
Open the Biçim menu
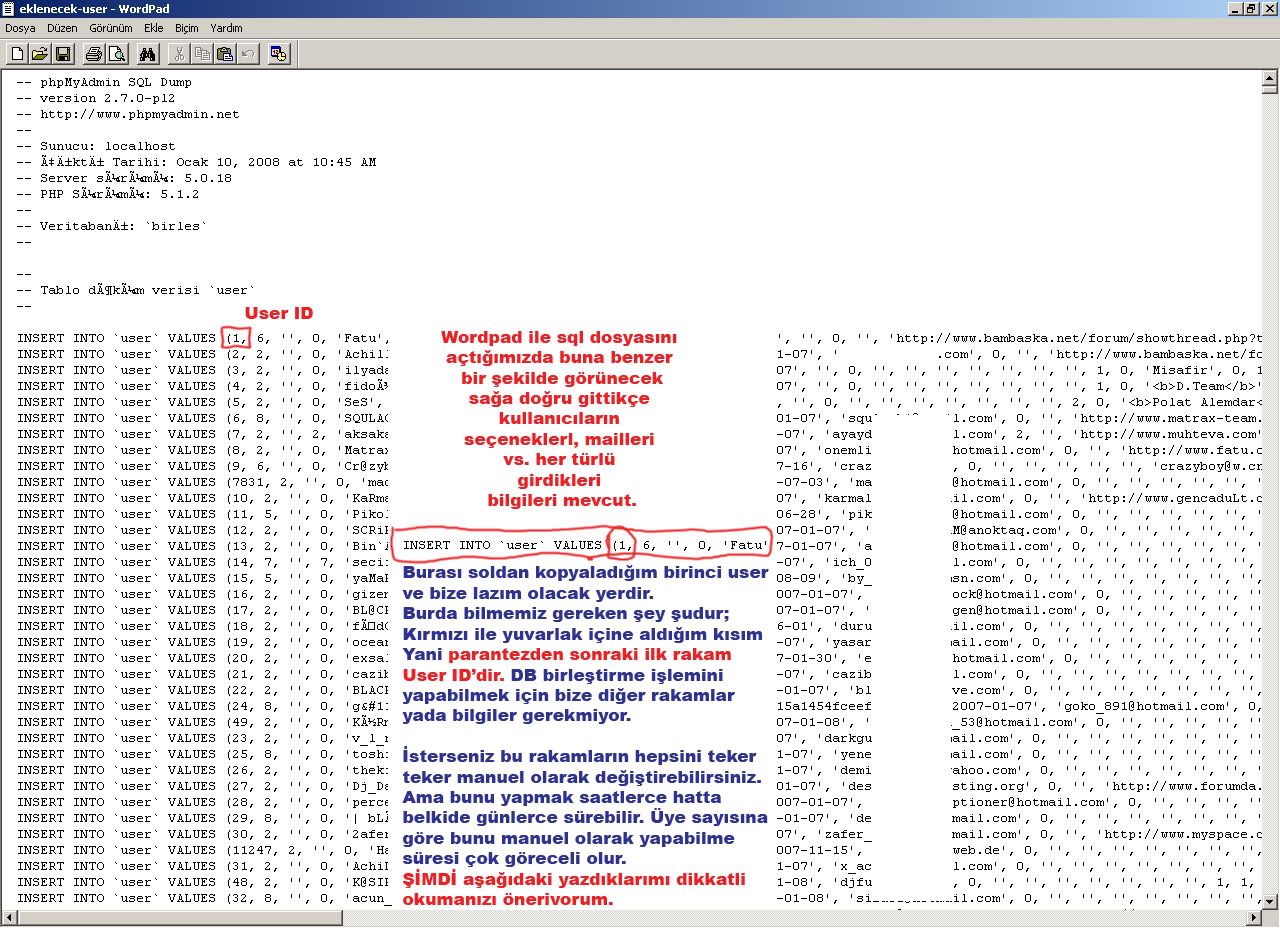187,29
